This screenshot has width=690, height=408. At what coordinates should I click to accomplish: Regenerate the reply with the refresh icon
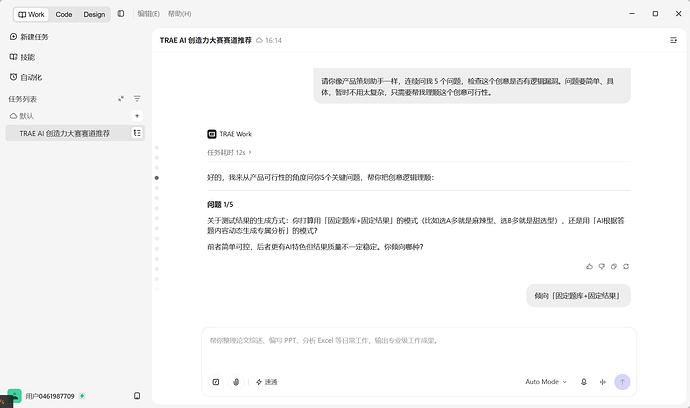click(626, 266)
